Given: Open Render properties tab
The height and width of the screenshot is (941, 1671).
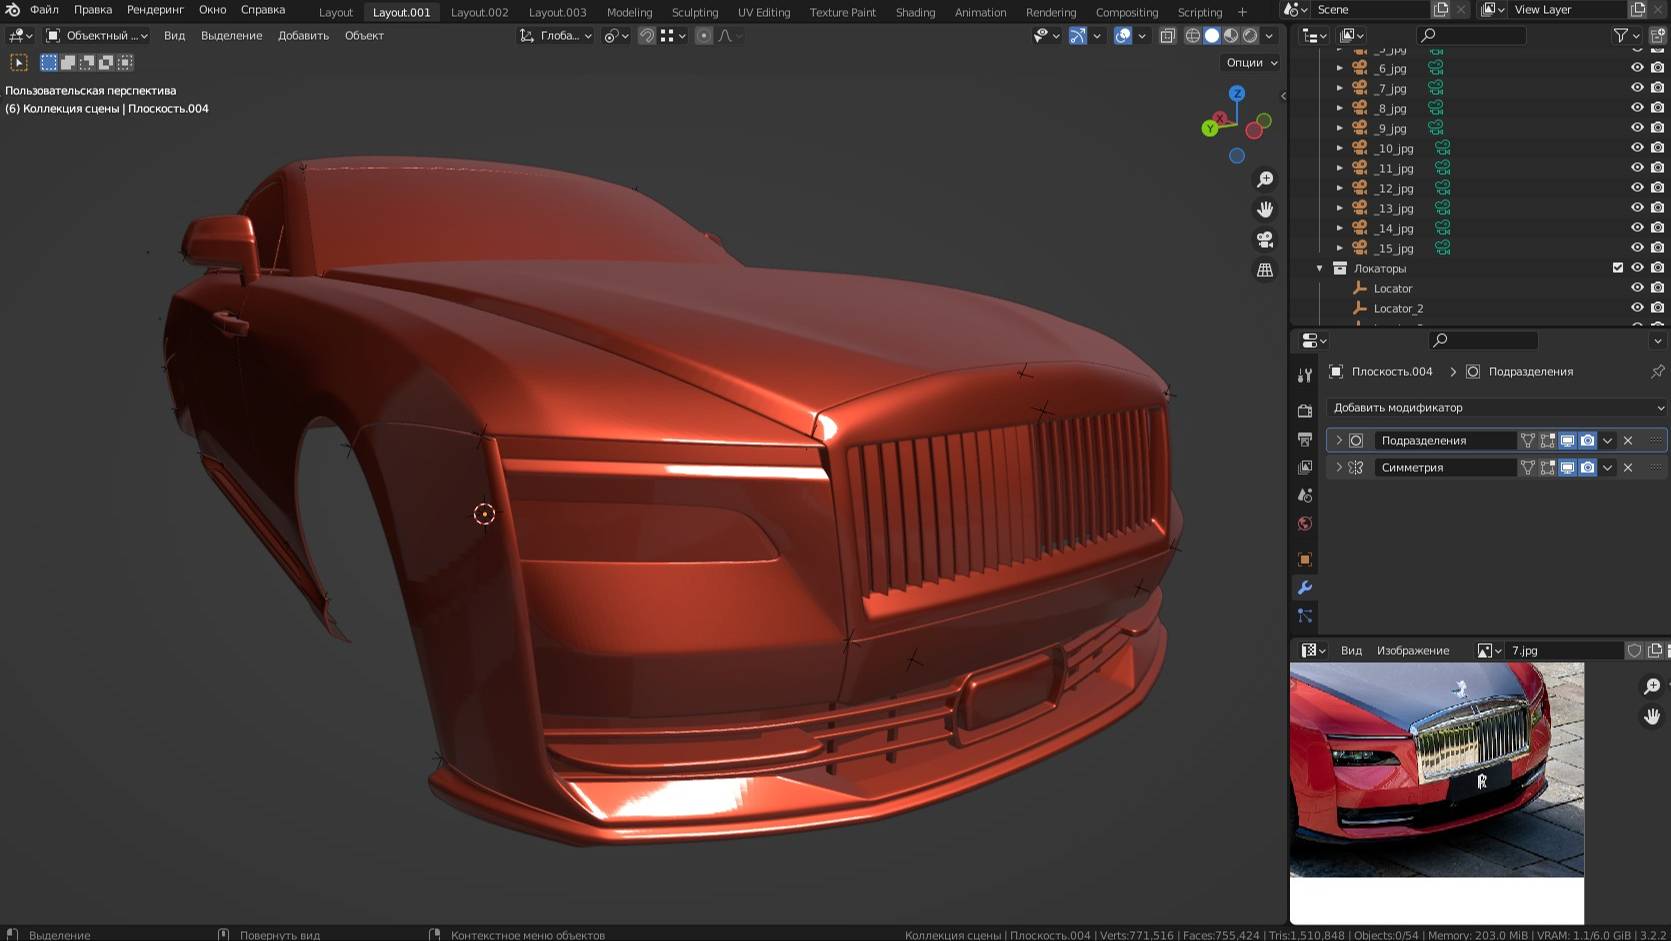Looking at the screenshot, I should coord(1305,411).
